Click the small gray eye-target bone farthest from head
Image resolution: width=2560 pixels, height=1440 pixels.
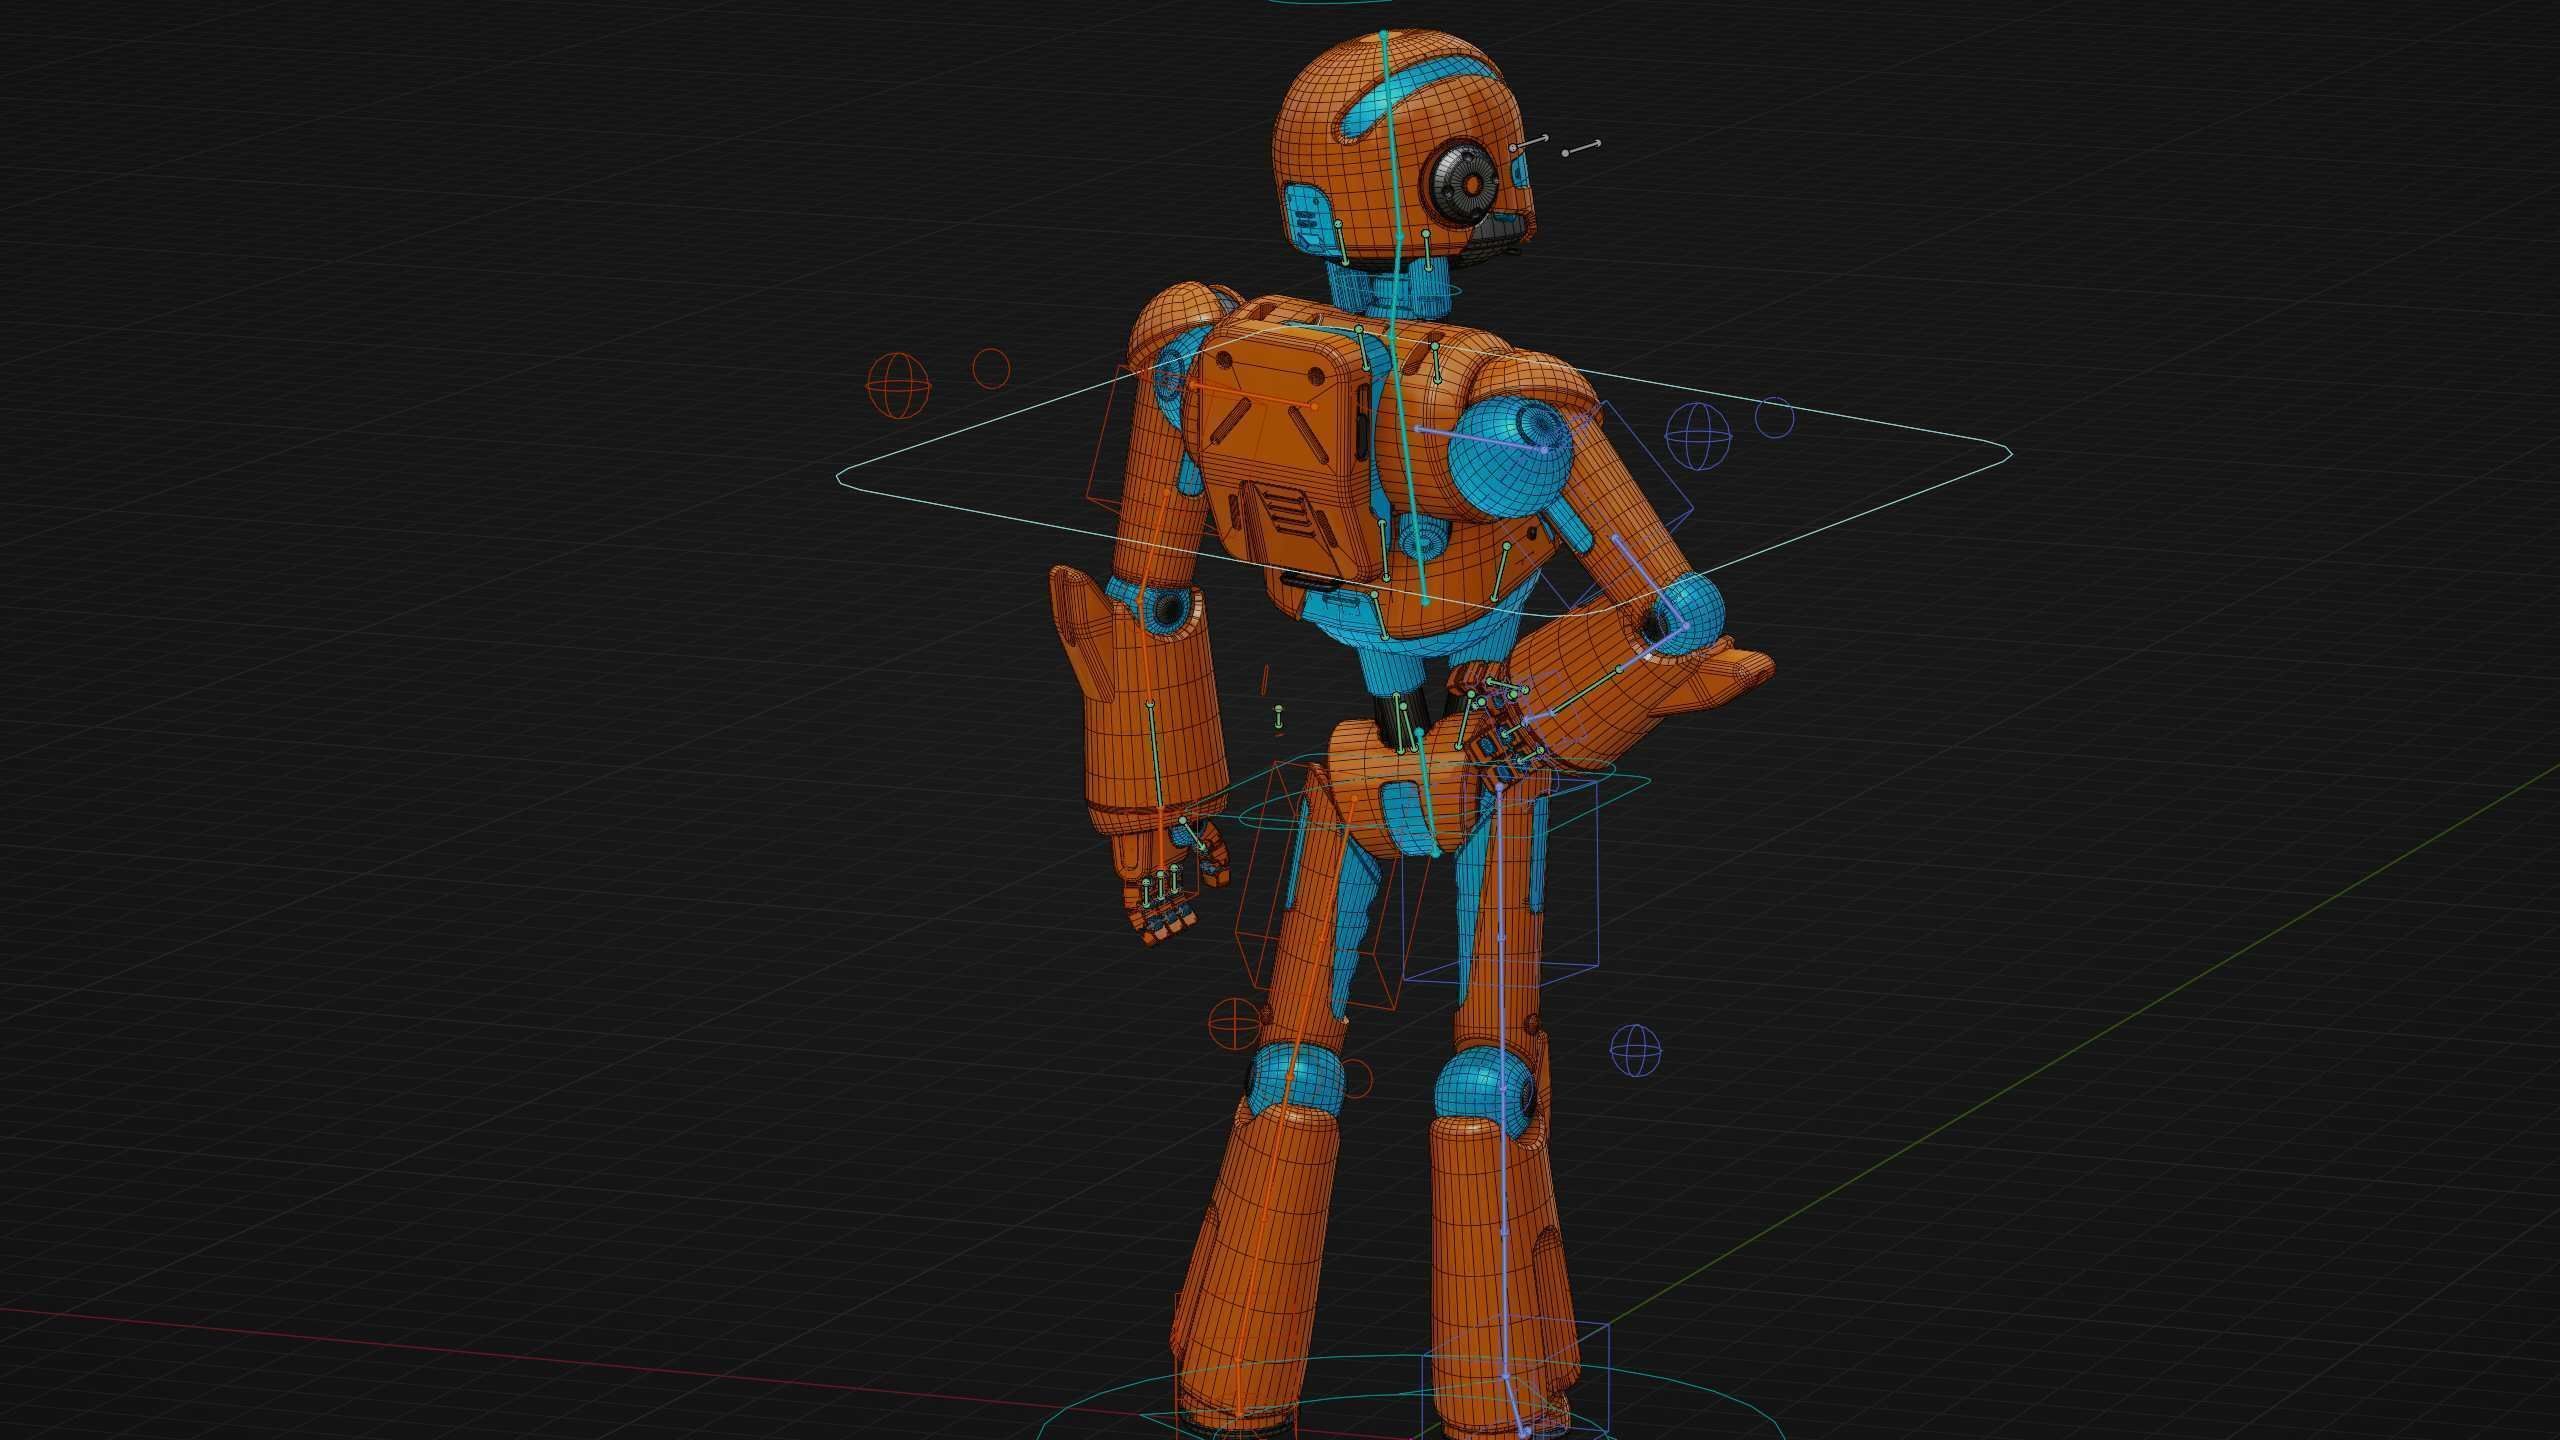tap(1582, 148)
